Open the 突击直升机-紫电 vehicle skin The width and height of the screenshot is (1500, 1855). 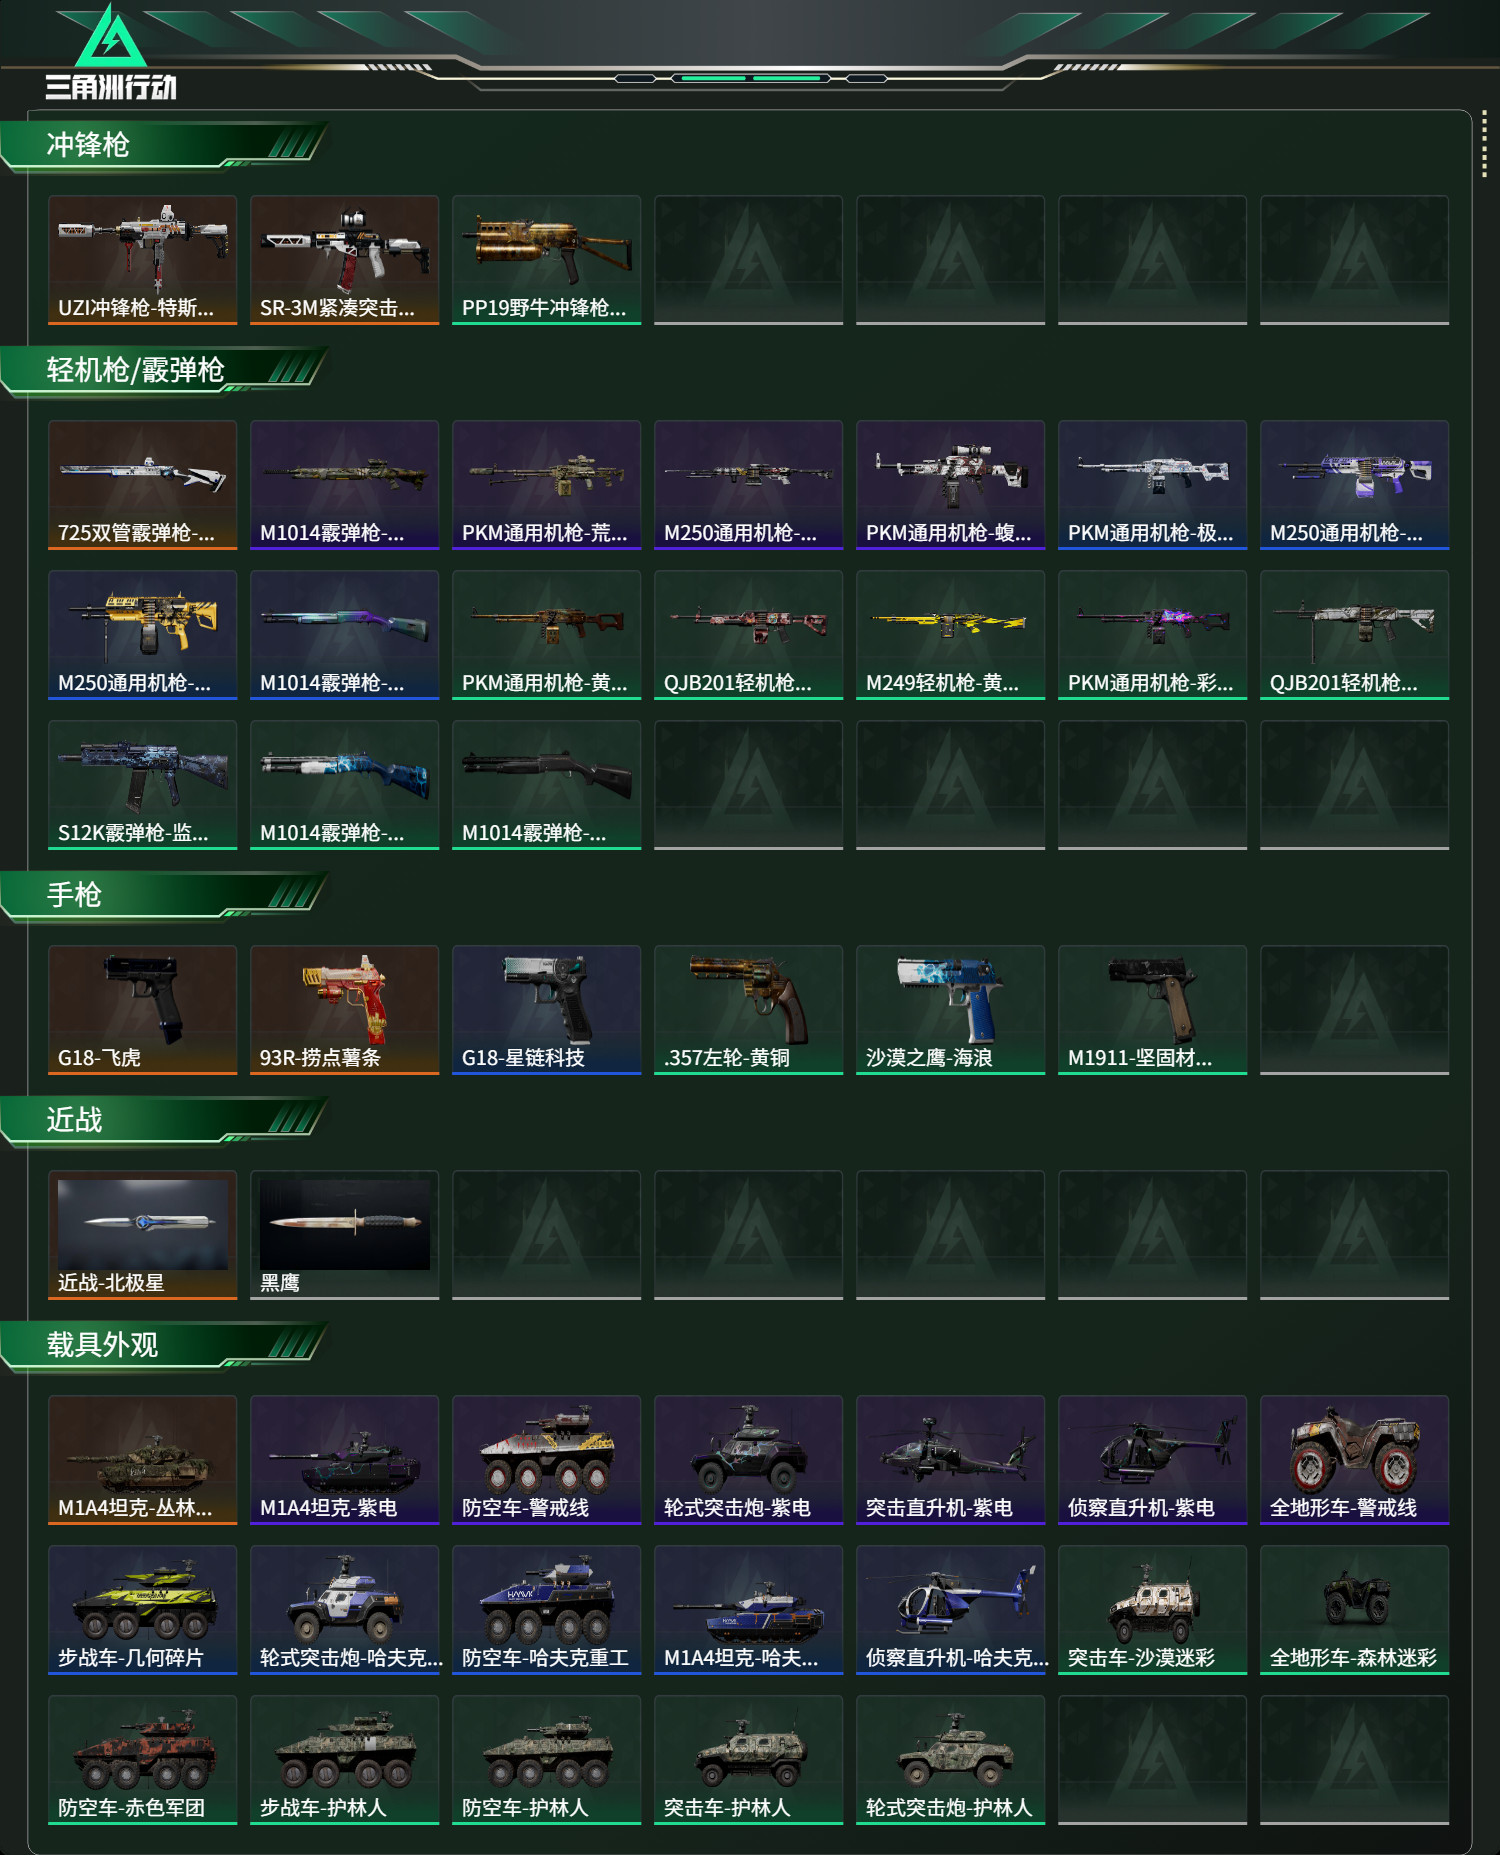[x=951, y=1460]
